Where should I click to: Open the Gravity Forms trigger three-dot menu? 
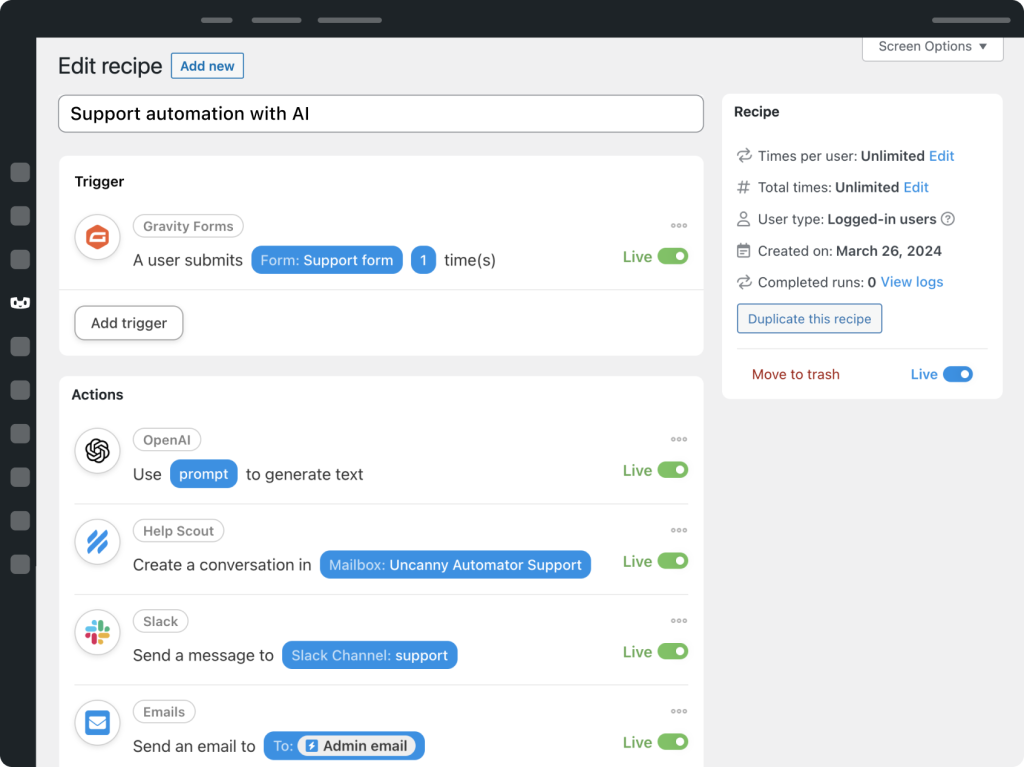point(679,226)
